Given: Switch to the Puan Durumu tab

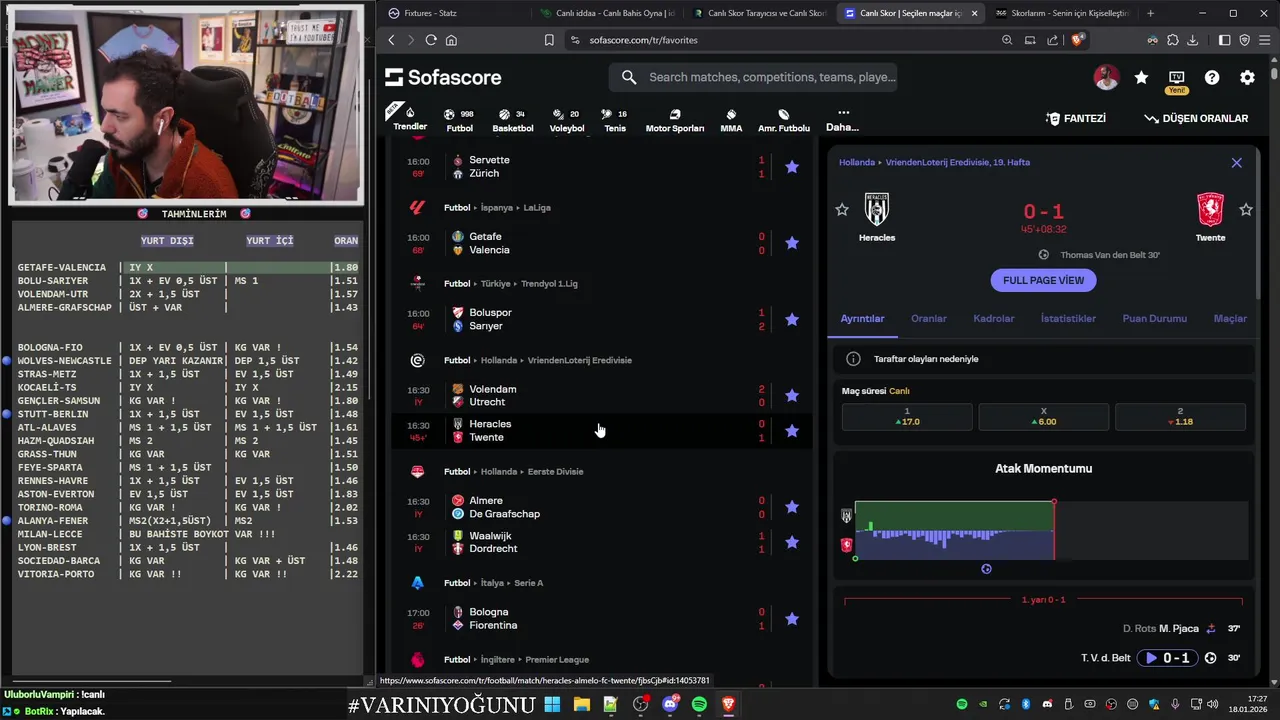Looking at the screenshot, I should (x=1155, y=318).
